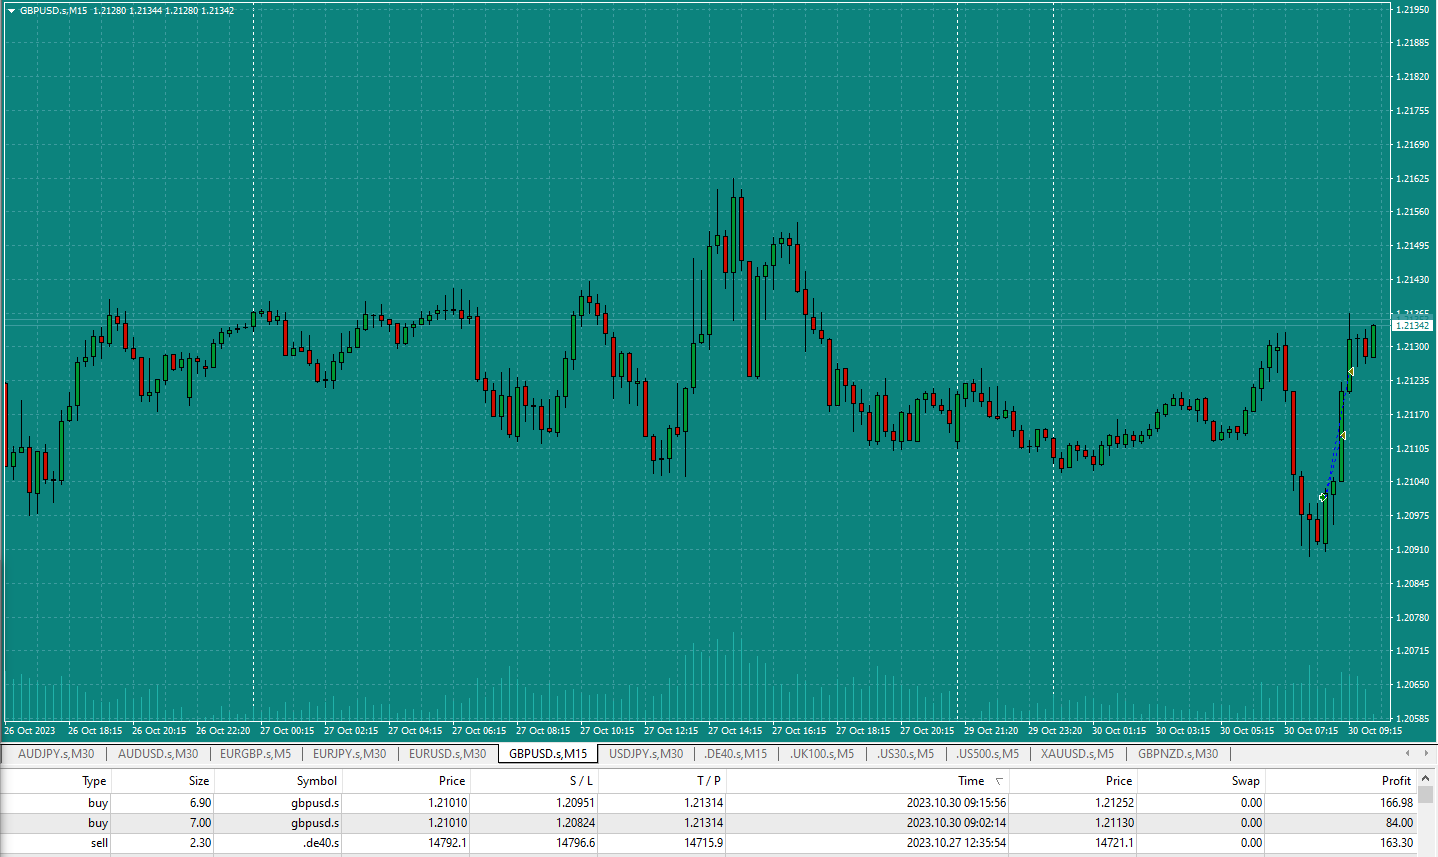Screen dimensions: 1438x857
Task: Switch to the USDJPY.s,M30 chart tab
Action: (x=646, y=754)
